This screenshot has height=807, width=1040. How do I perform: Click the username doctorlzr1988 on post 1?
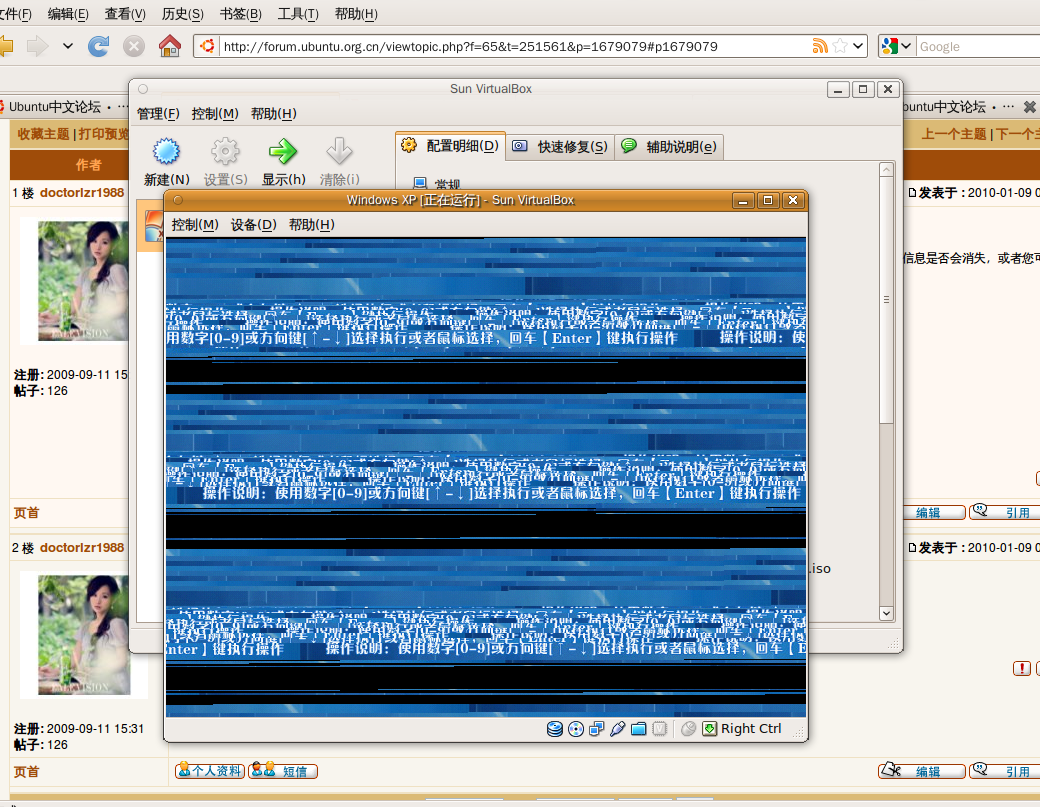pyautogui.click(x=82, y=193)
